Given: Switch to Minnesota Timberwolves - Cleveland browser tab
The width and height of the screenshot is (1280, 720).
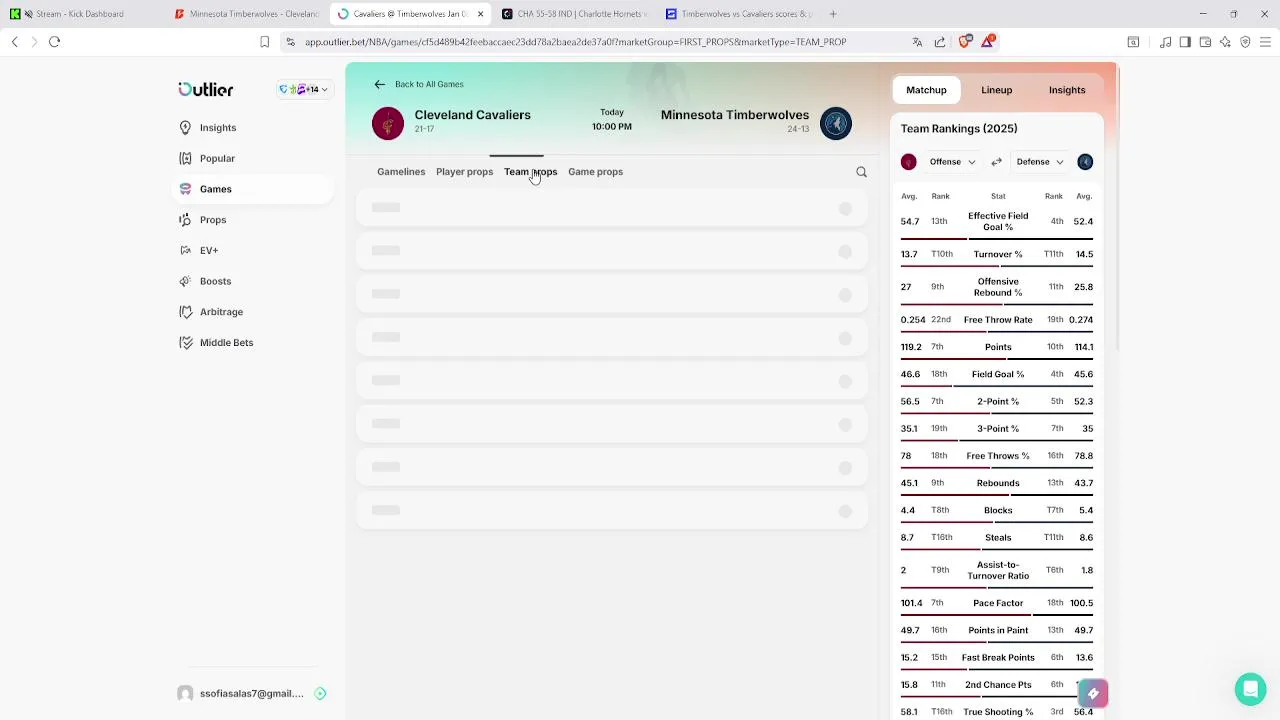Looking at the screenshot, I should tap(246, 14).
